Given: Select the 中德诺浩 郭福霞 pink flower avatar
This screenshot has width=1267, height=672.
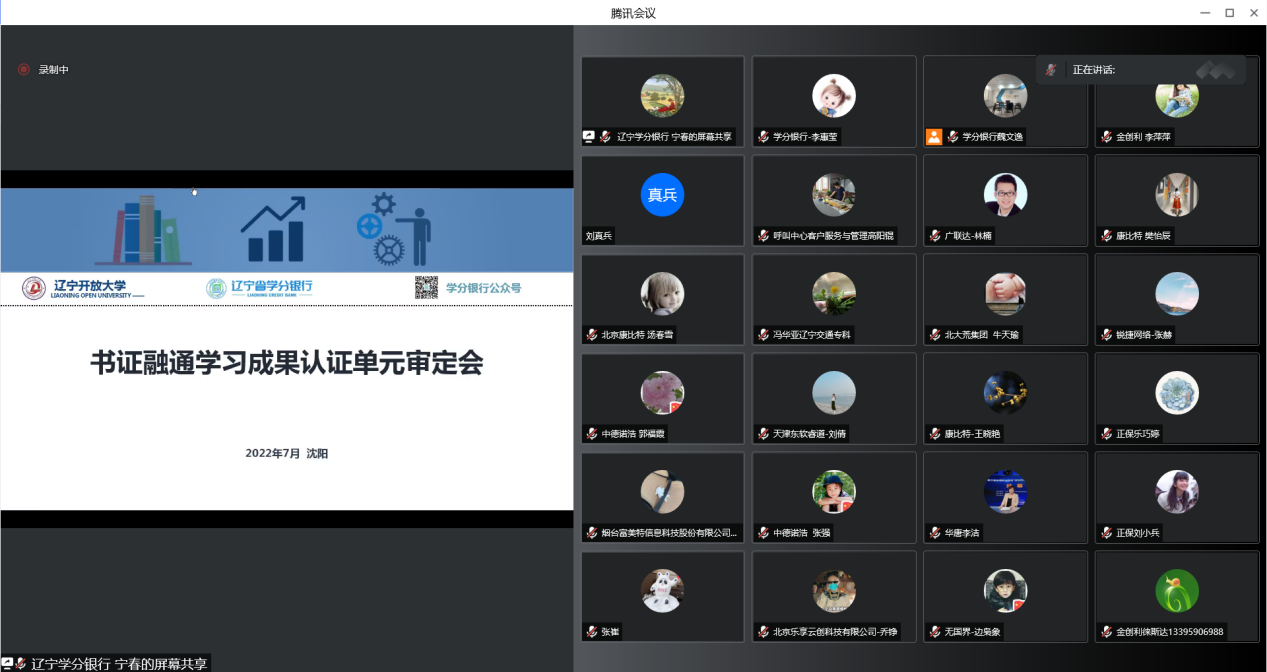Looking at the screenshot, I should tap(662, 393).
